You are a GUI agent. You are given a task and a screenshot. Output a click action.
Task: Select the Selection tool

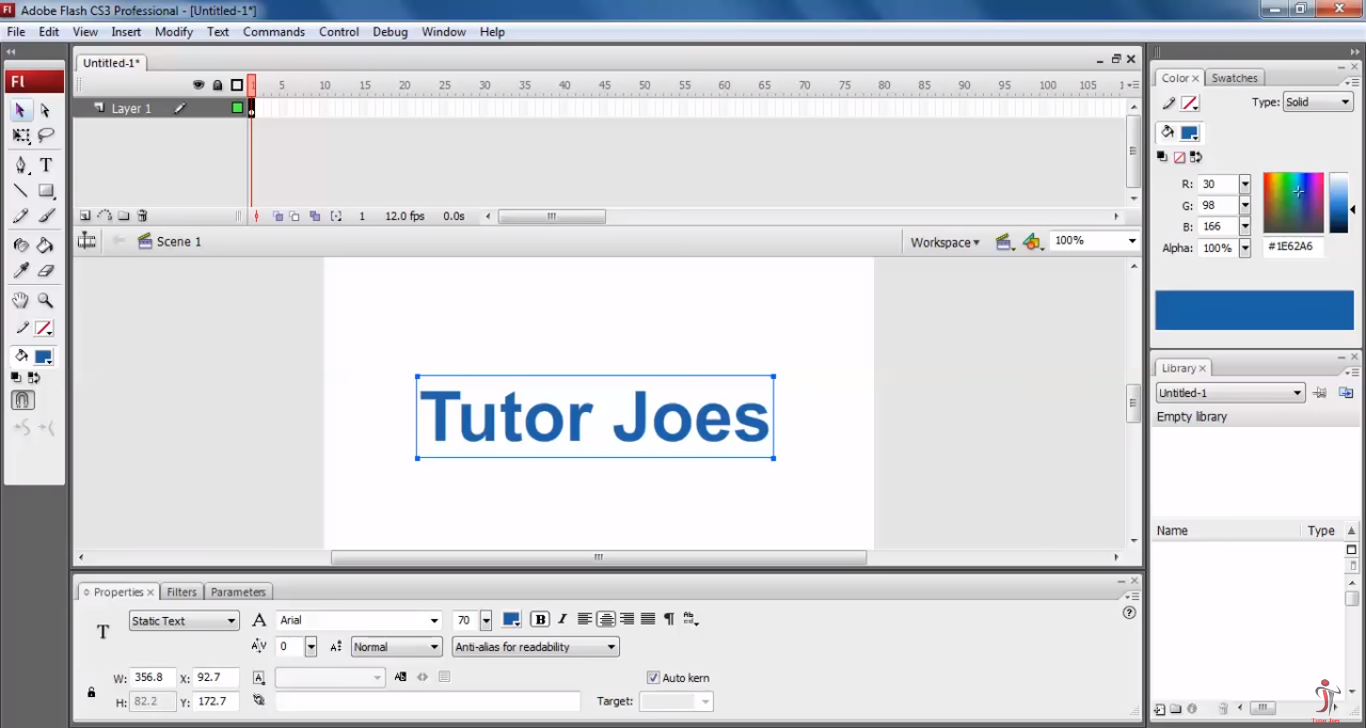[21, 110]
